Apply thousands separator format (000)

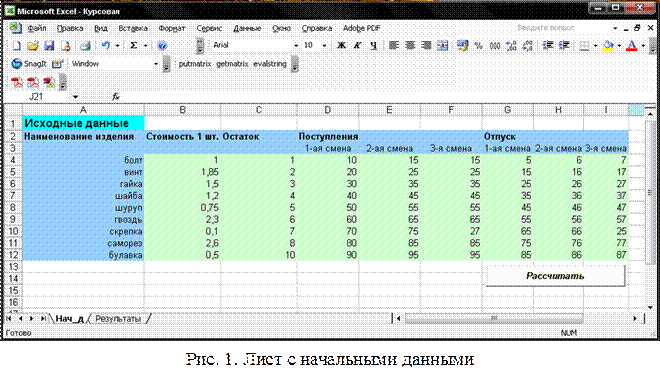495,45
